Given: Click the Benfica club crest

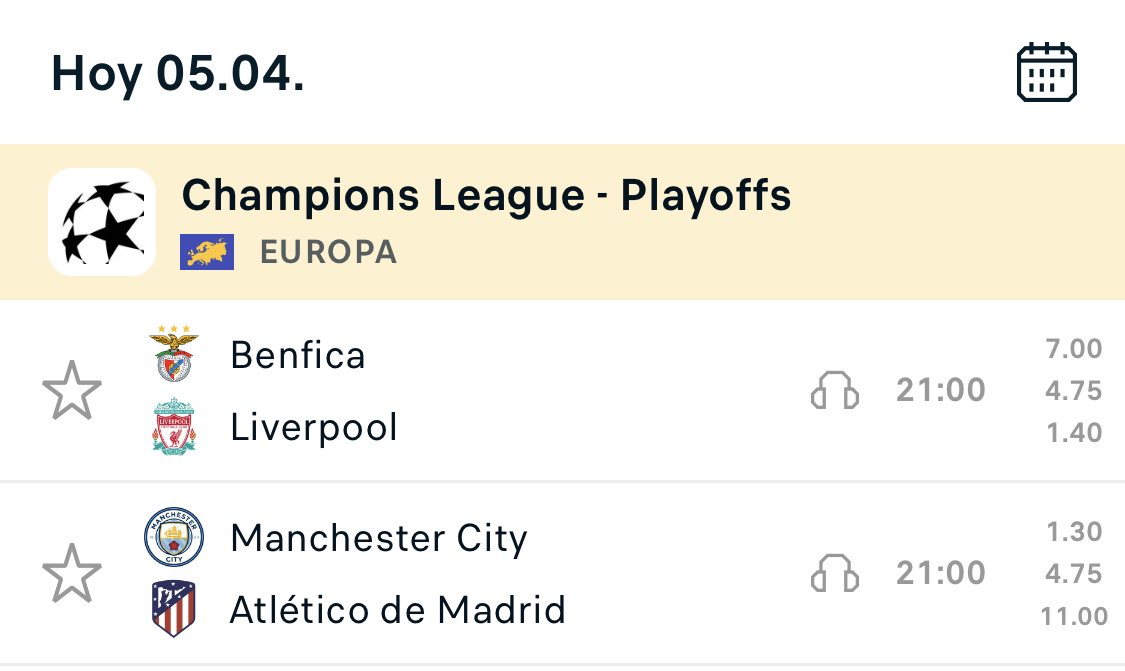Looking at the screenshot, I should tap(174, 355).
